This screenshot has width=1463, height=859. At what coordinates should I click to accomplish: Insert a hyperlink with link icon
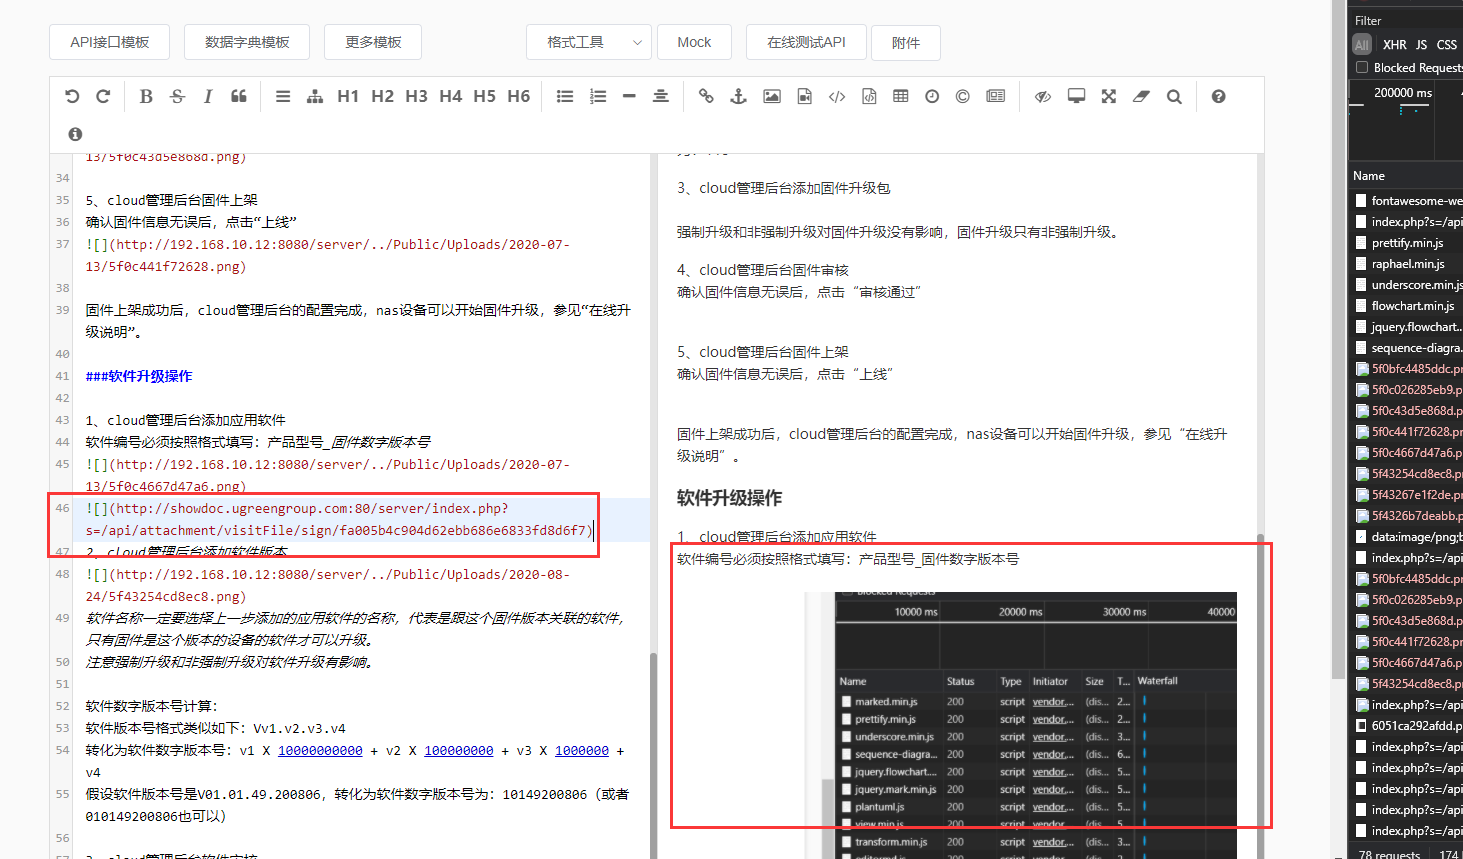[706, 97]
